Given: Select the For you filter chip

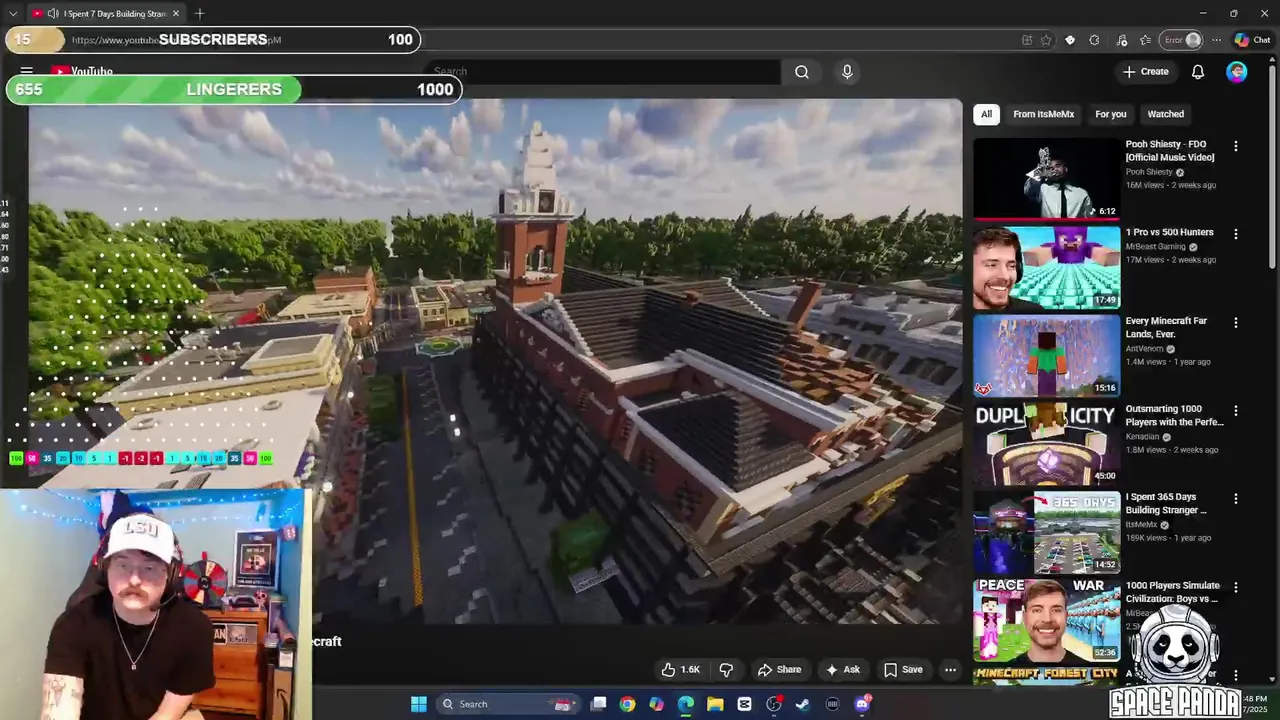Looking at the screenshot, I should (x=1110, y=114).
